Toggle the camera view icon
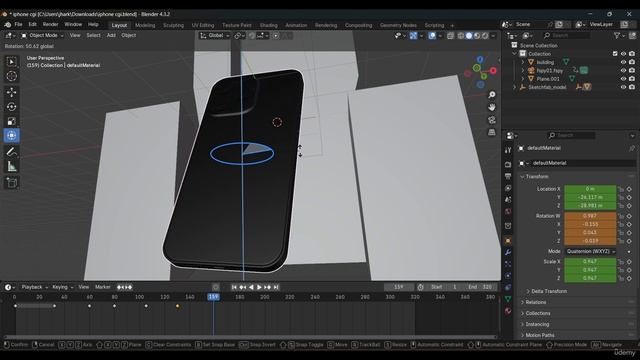The height and width of the screenshot is (360, 640). (x=492, y=120)
